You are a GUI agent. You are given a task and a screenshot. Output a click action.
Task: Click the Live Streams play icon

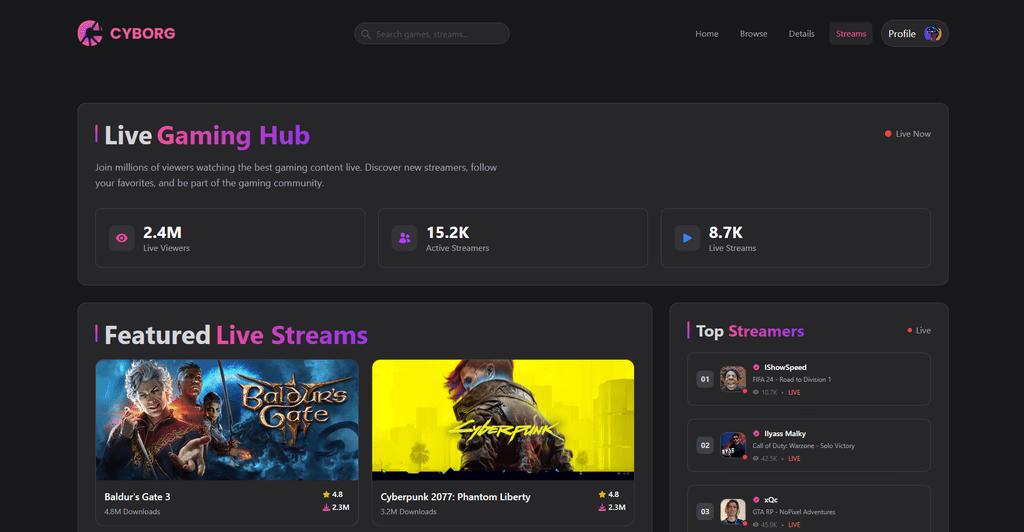point(687,238)
